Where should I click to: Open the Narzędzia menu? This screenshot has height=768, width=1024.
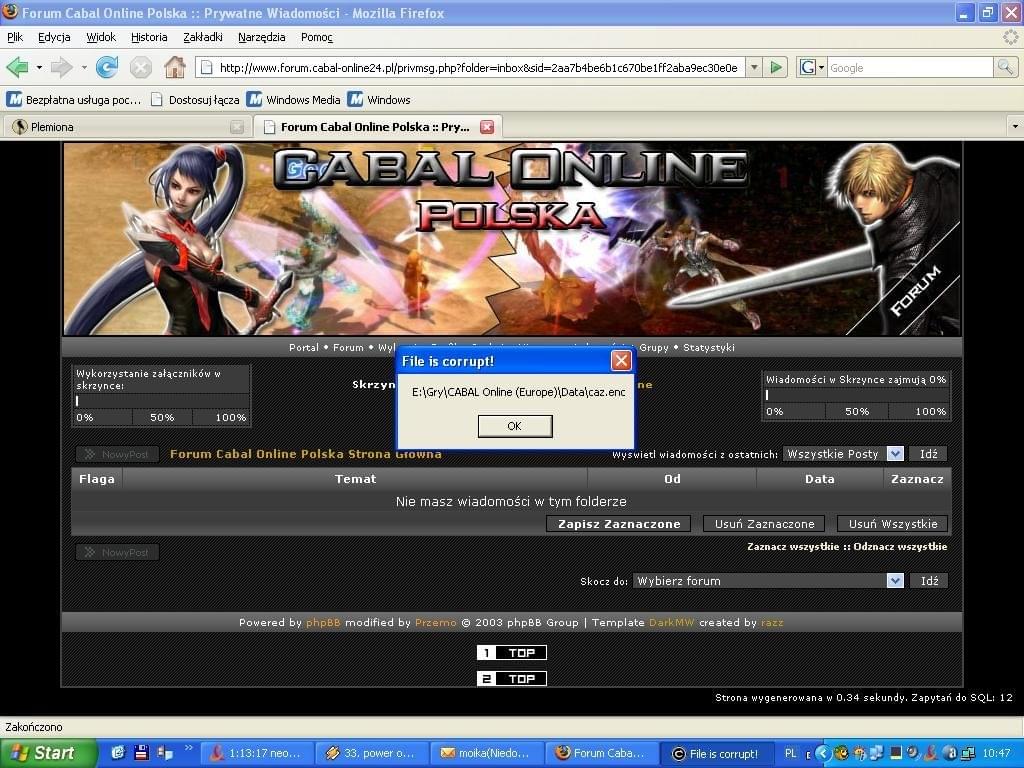[262, 37]
